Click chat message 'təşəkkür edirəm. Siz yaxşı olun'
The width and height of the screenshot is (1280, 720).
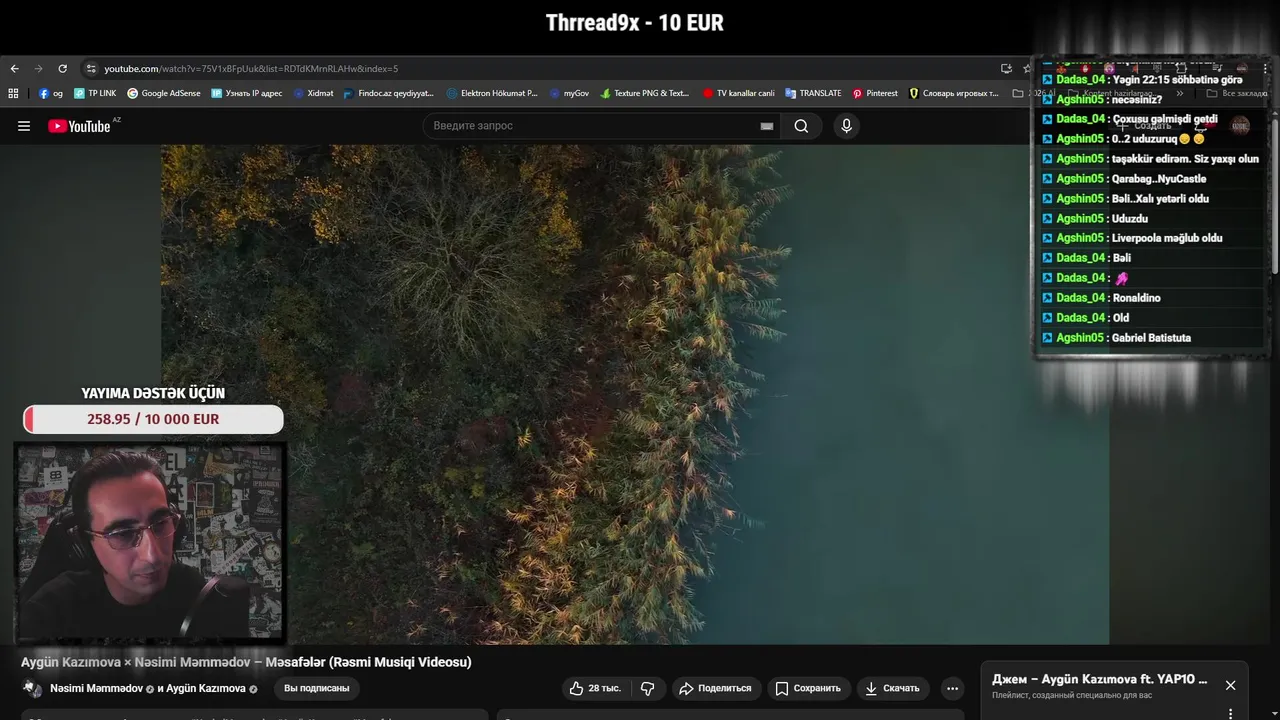click(x=1185, y=159)
